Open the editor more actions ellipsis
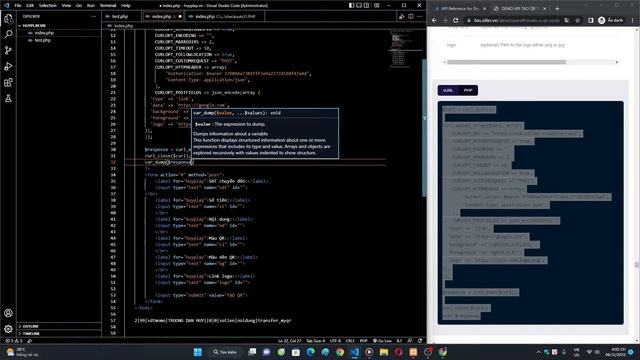 pyautogui.click(x=420, y=16)
